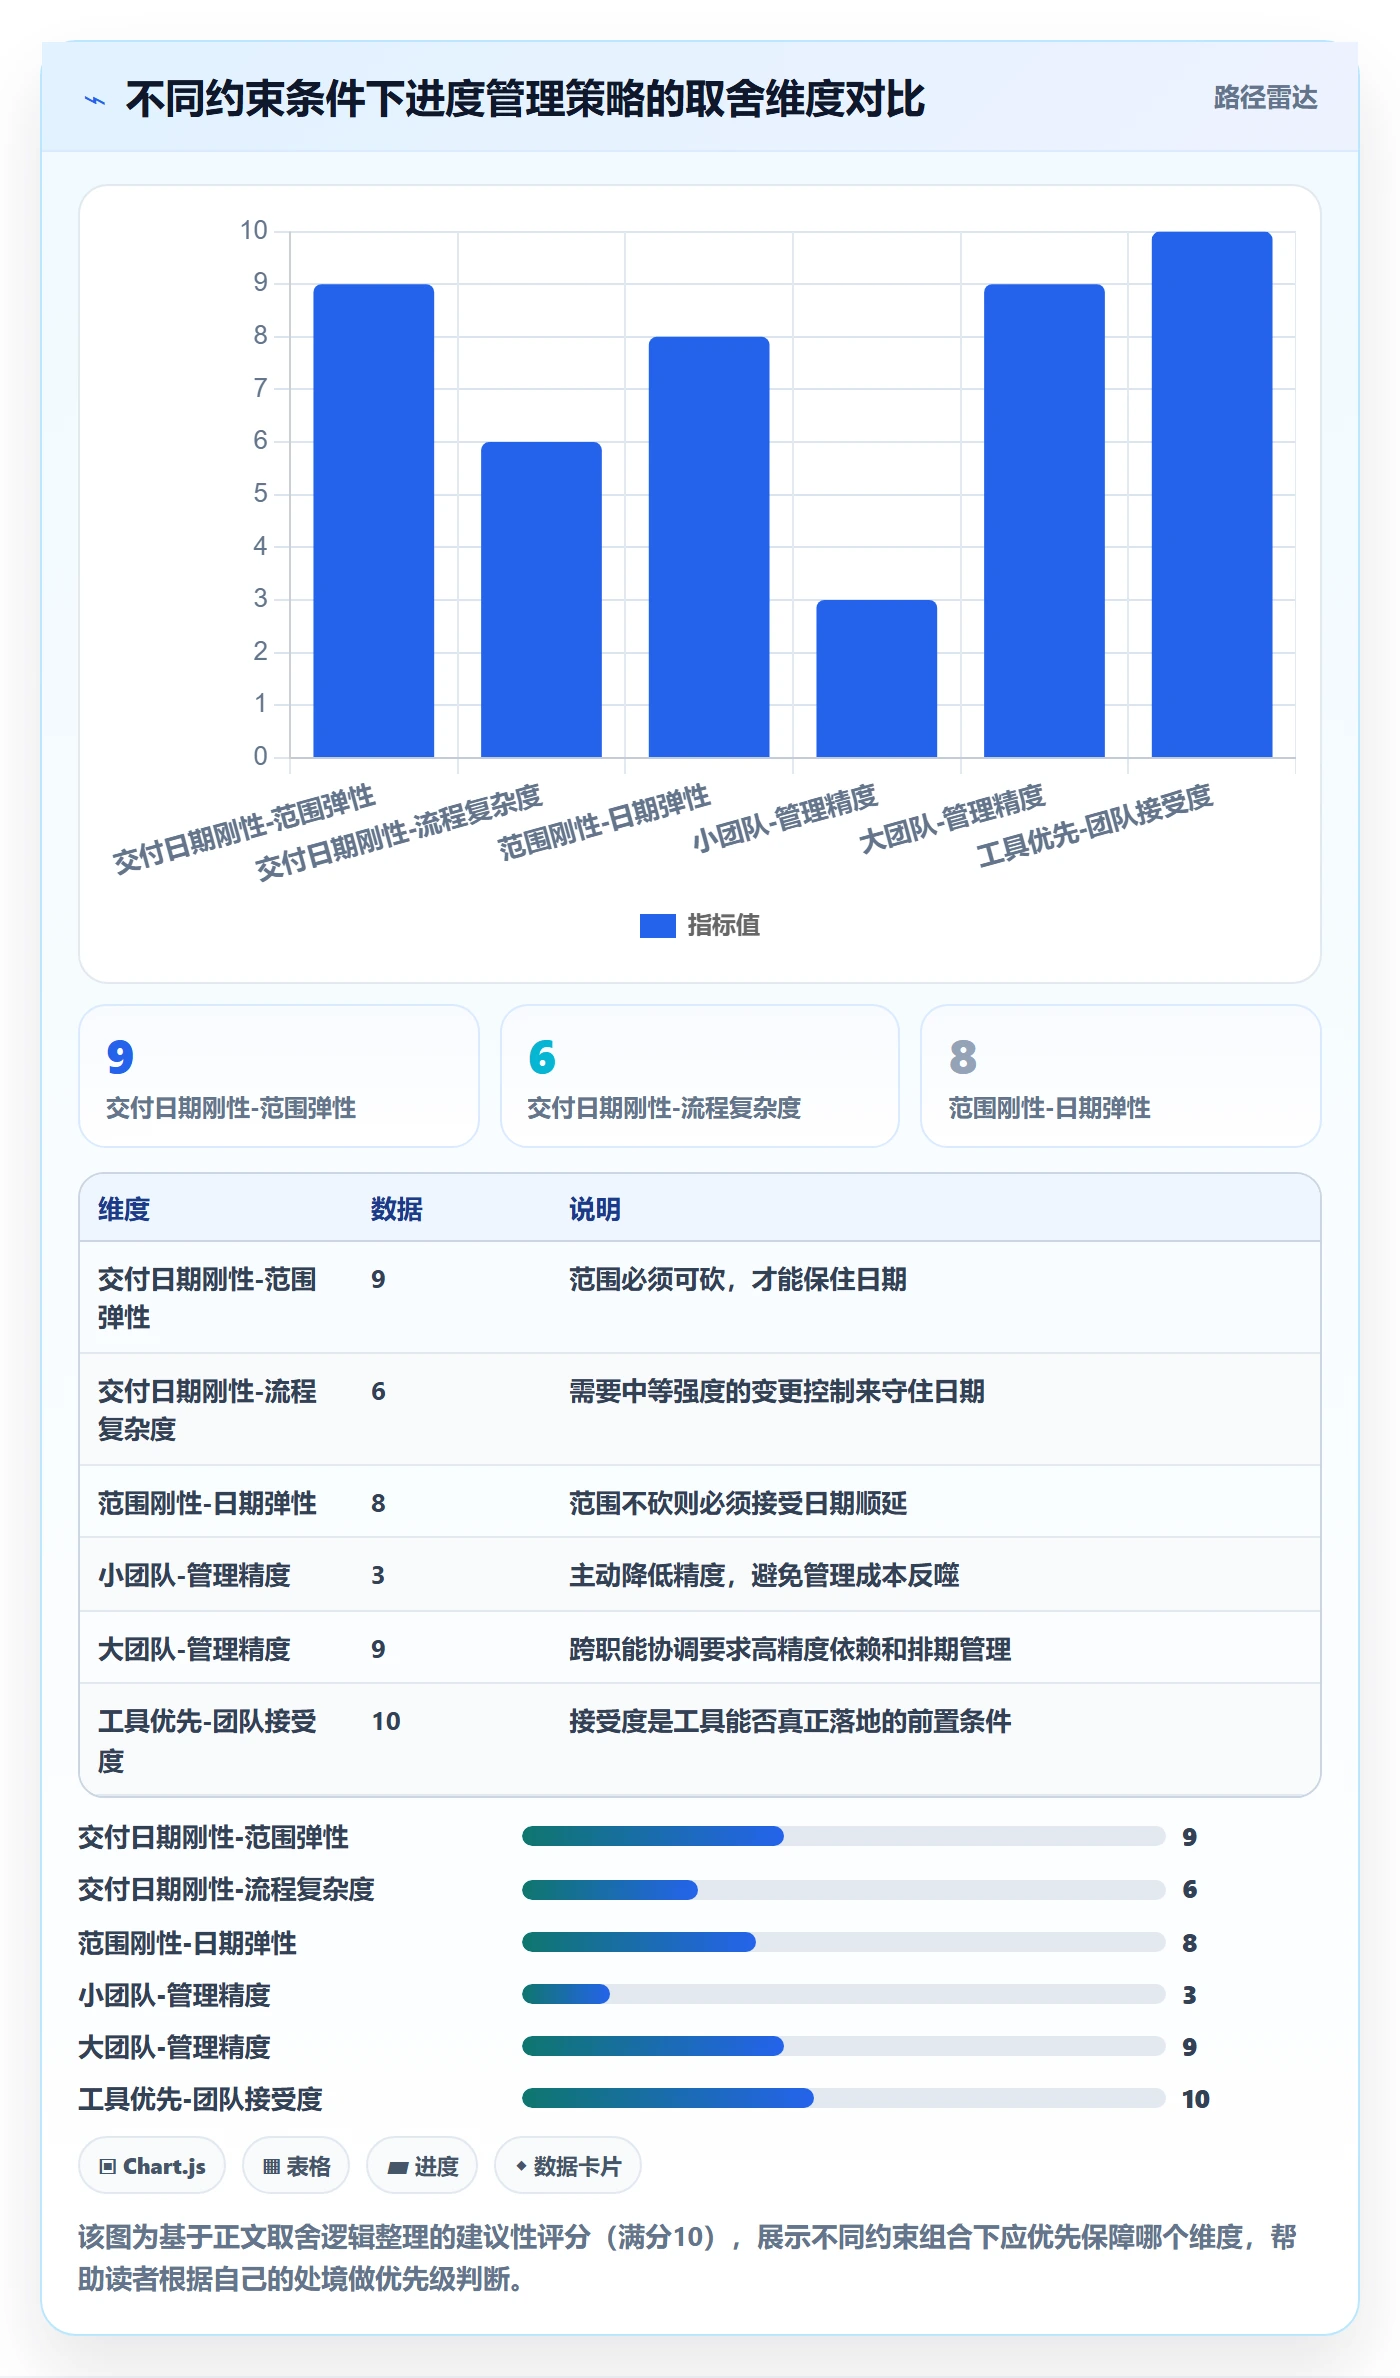Click the 表格 tag chip
Screen dimensions: 1400x2378
(296, 2166)
